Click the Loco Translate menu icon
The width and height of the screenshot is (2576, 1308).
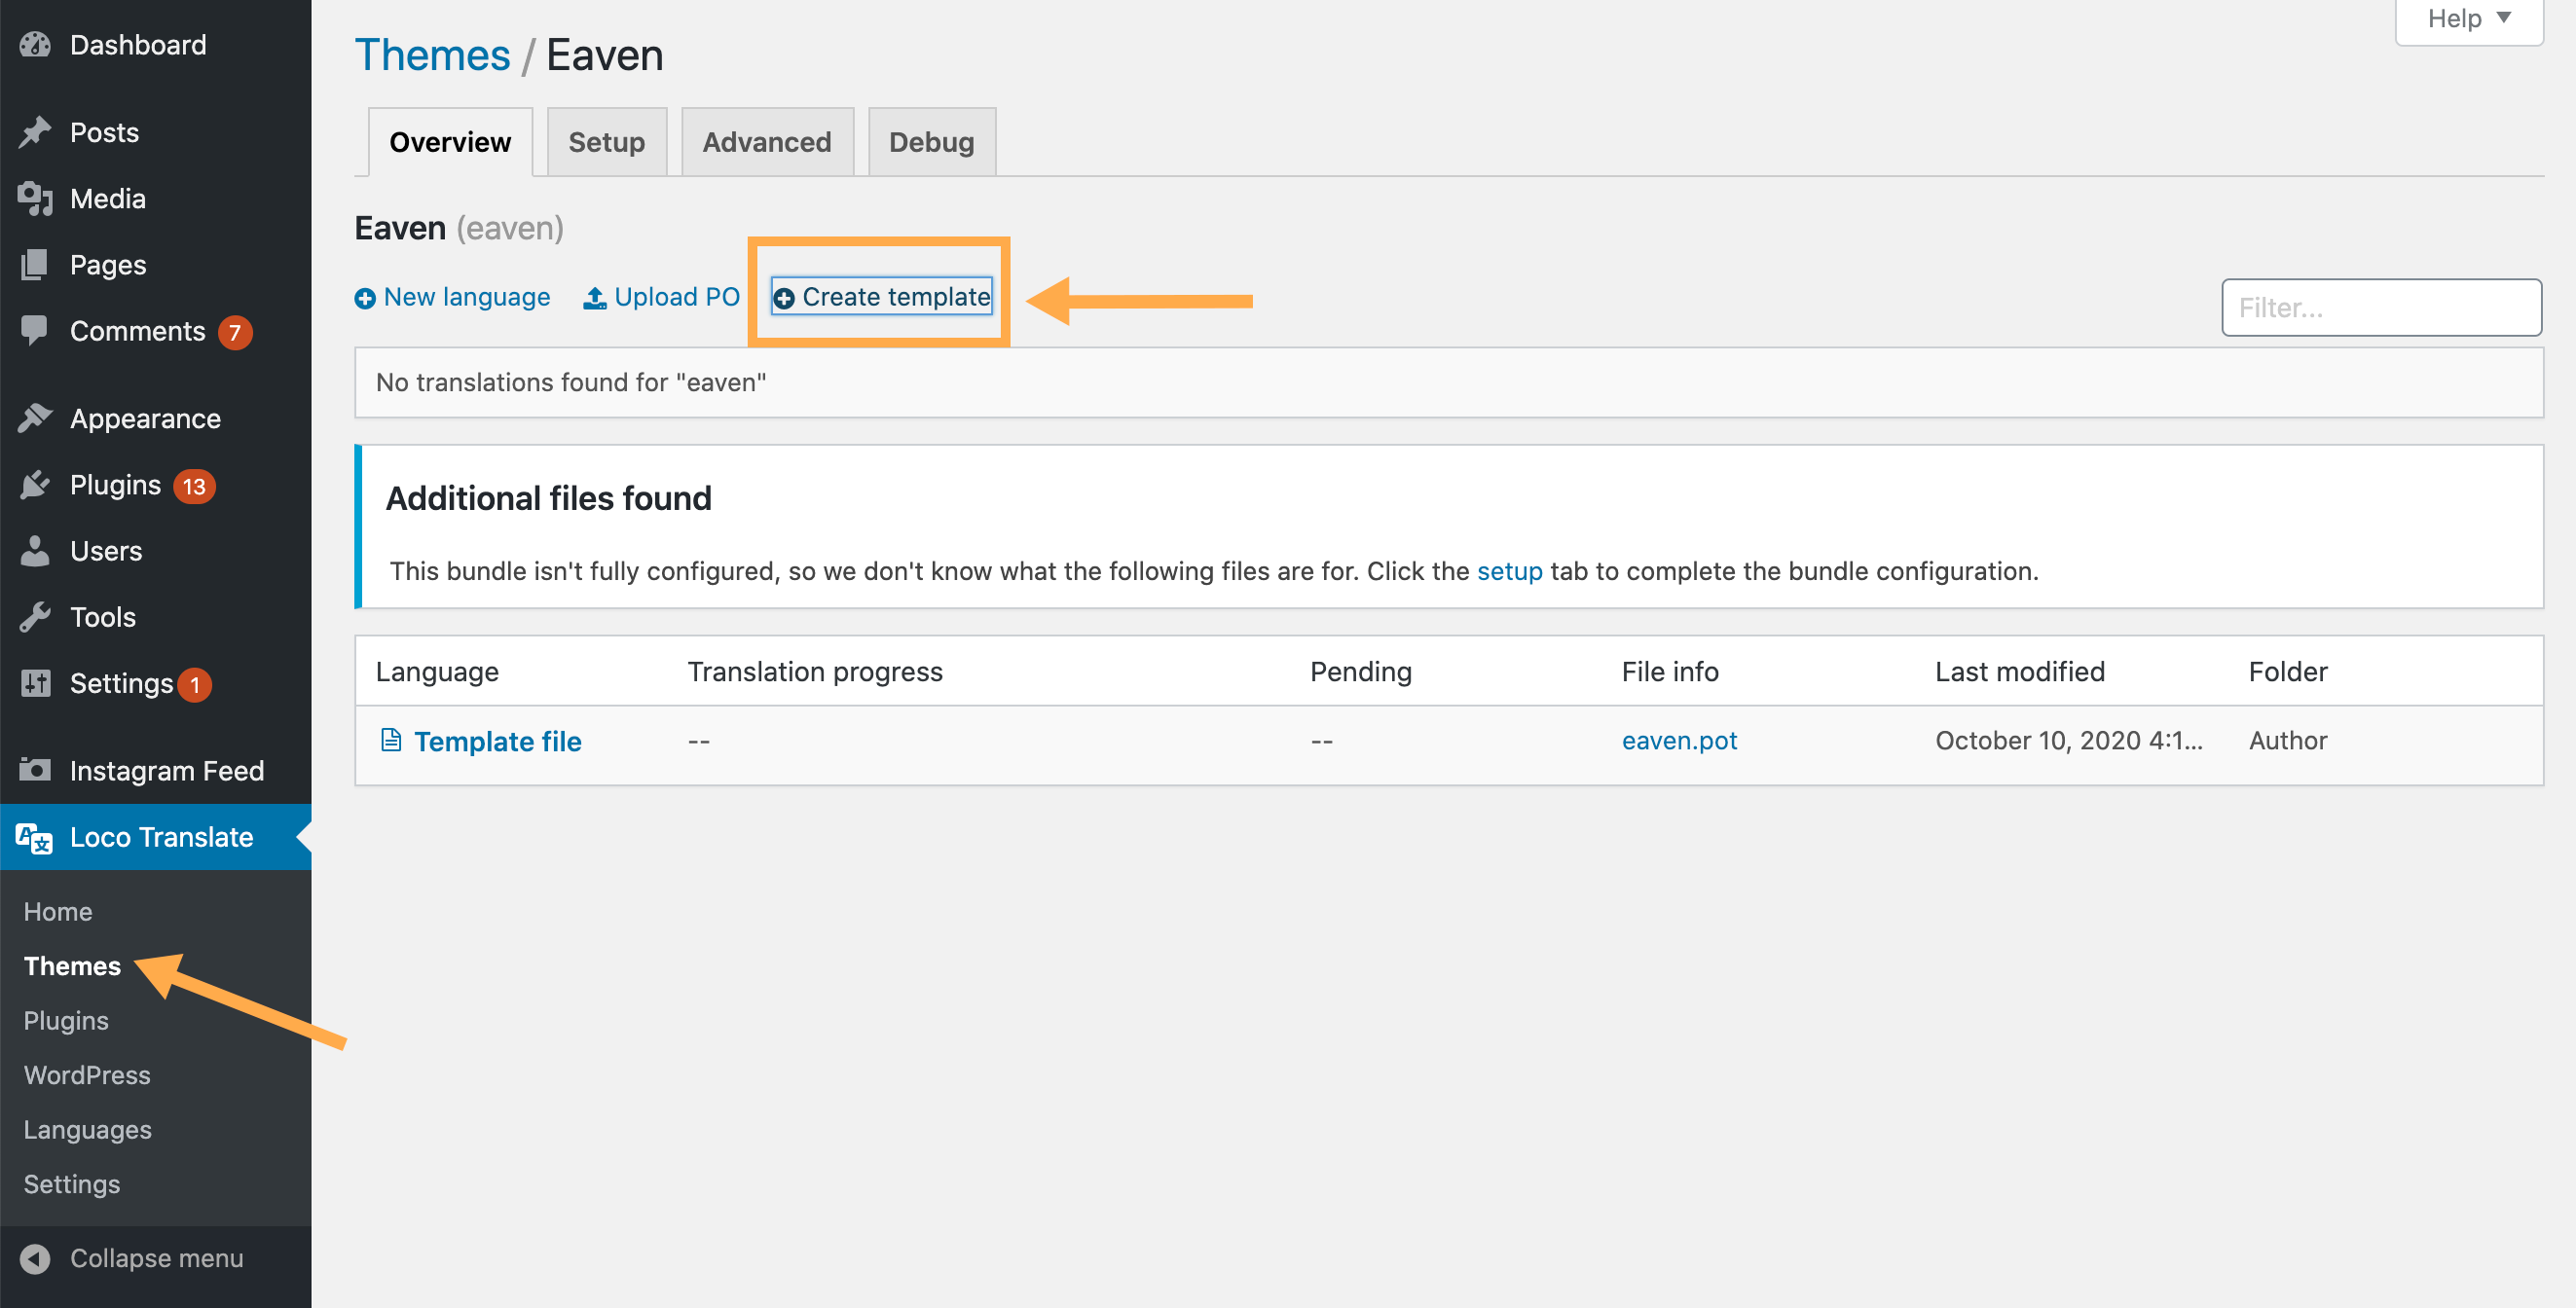(35, 838)
